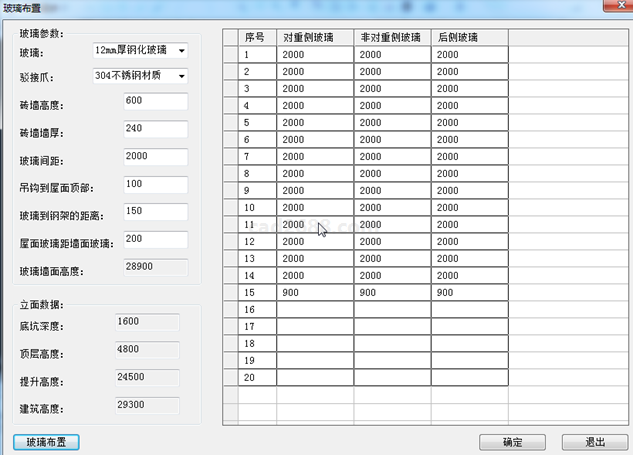
Task: Select the 砖墙墙厚 field showing 240
Action: click(x=155, y=128)
